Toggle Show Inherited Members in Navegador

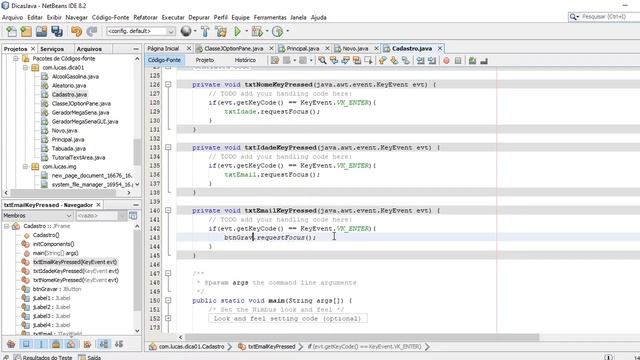[11, 344]
